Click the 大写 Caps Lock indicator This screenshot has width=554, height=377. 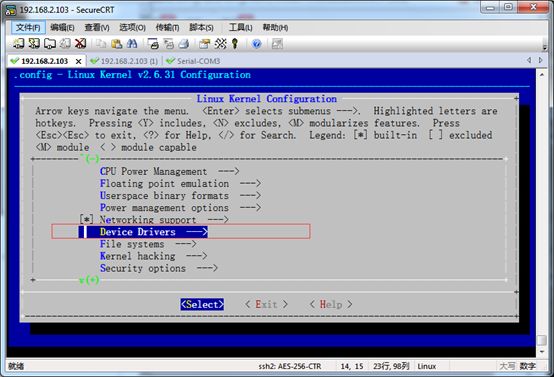point(507,366)
